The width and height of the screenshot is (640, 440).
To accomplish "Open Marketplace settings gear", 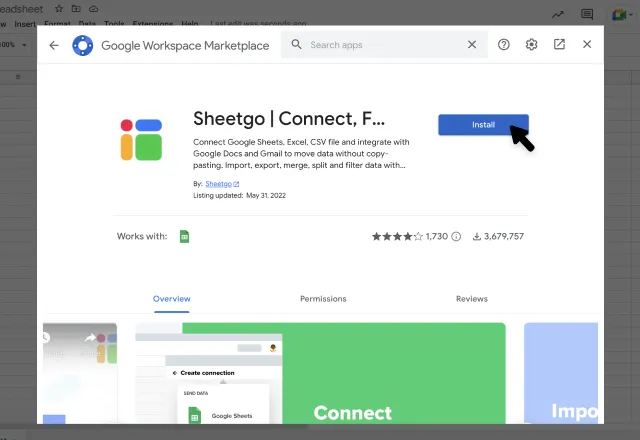I will pos(531,44).
